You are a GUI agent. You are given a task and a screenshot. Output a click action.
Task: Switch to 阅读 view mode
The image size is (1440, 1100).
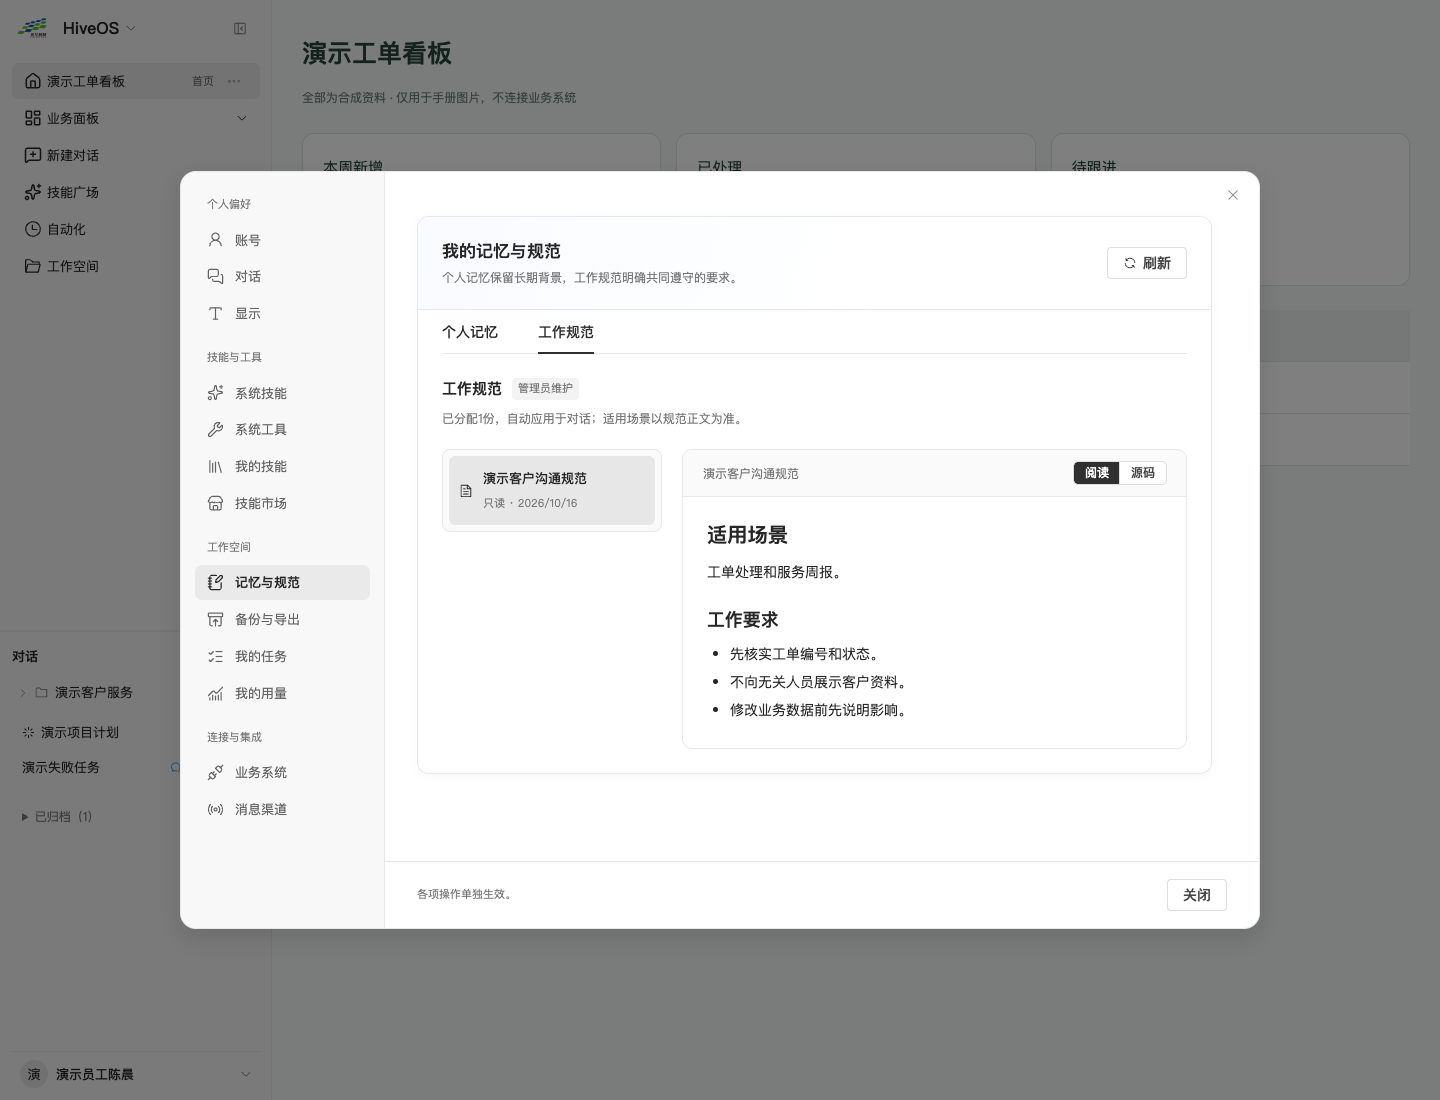(1097, 473)
